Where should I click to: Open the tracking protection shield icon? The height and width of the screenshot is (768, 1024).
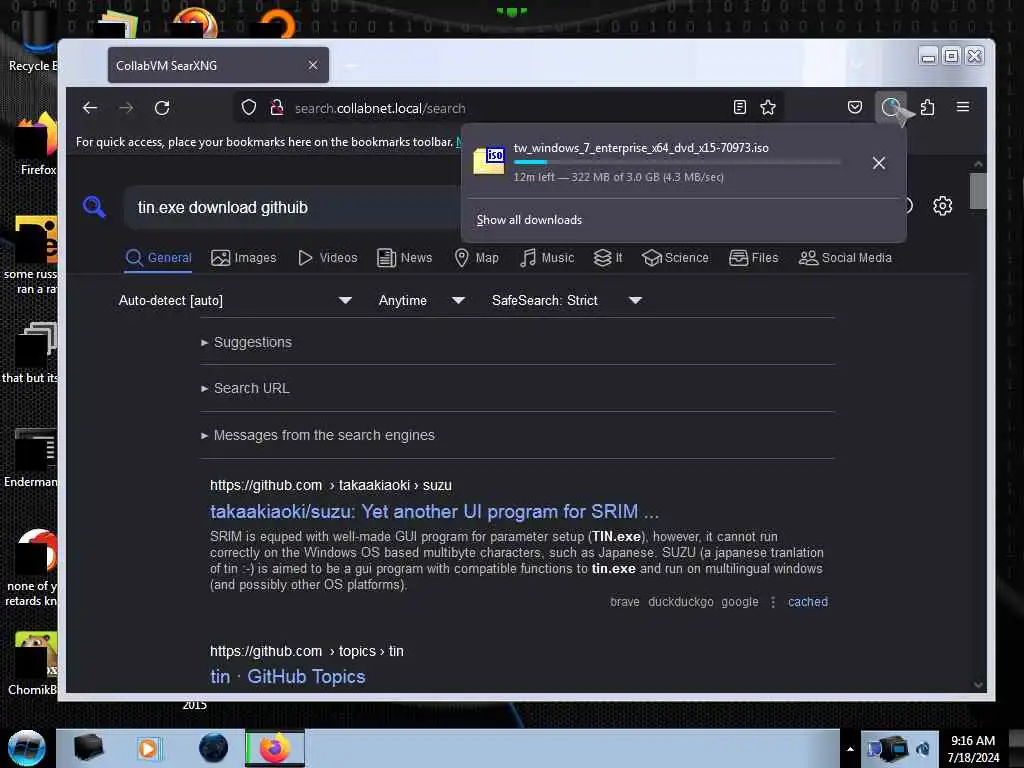pos(249,108)
